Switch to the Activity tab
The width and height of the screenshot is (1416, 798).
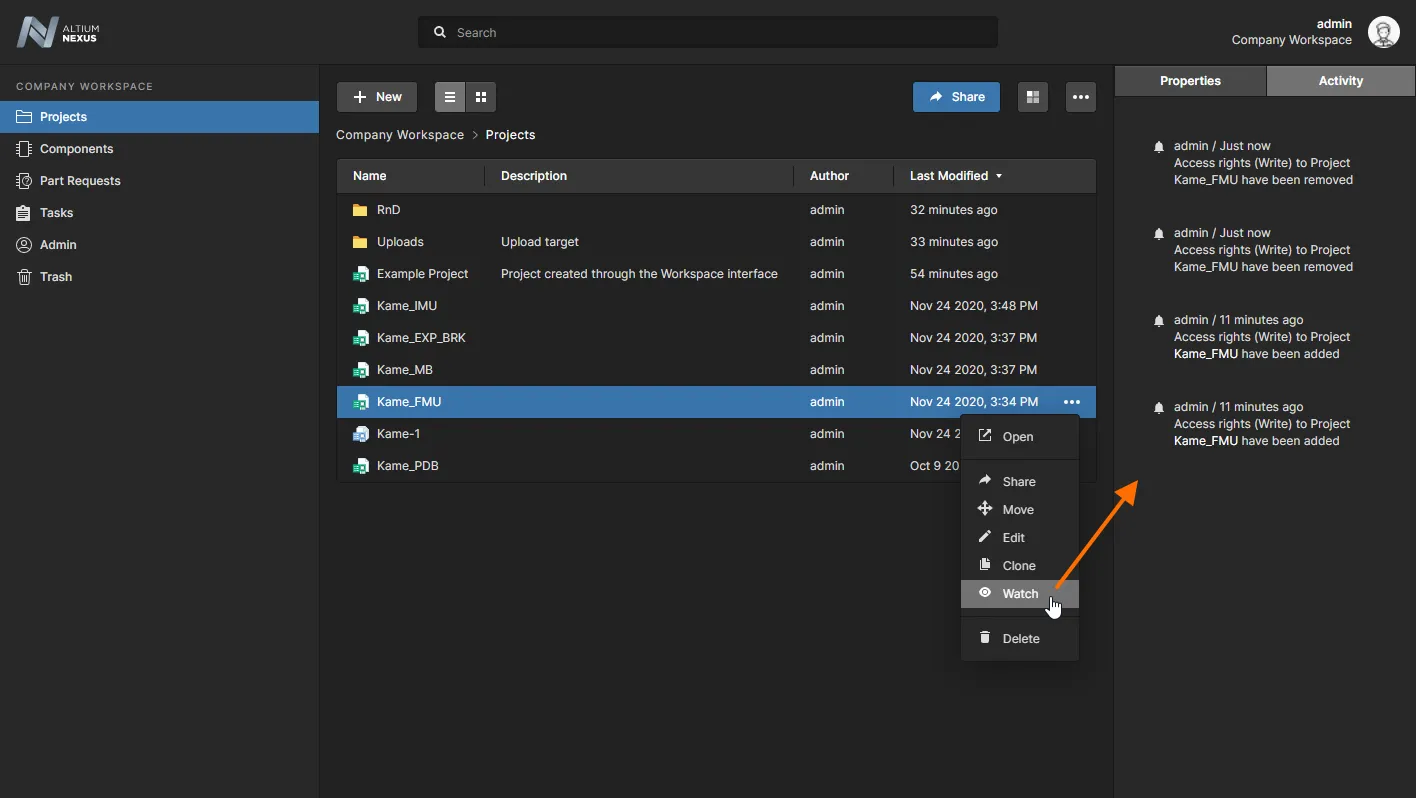(1341, 81)
